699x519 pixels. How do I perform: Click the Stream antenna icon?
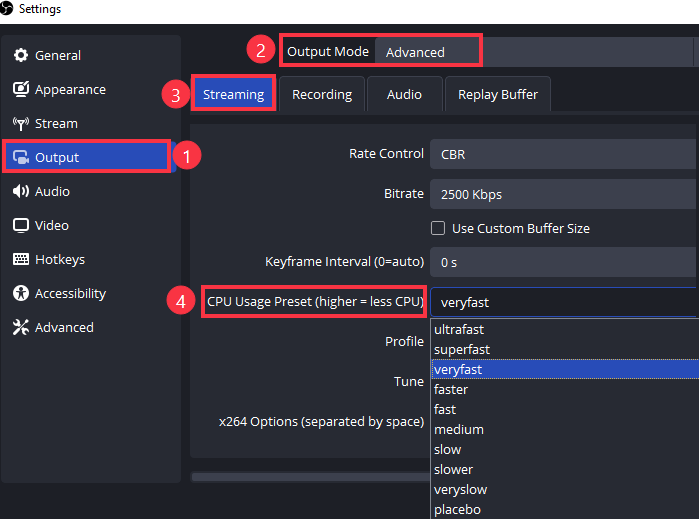point(21,124)
